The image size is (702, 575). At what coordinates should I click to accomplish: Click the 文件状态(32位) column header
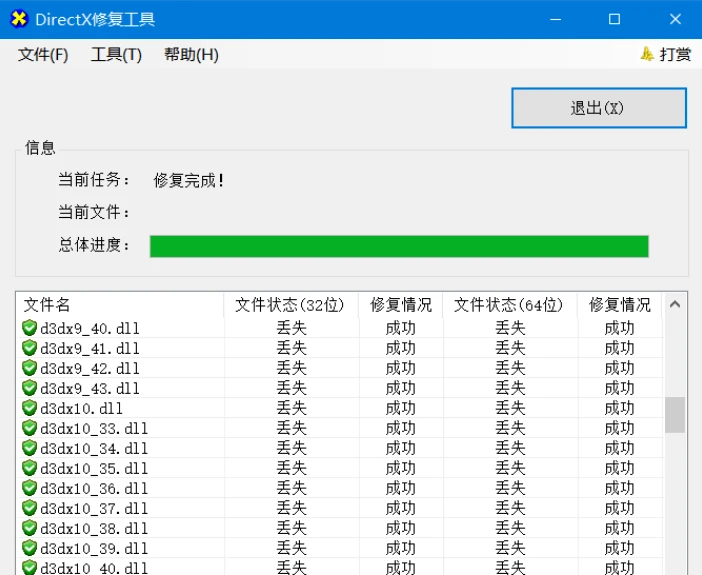[290, 305]
